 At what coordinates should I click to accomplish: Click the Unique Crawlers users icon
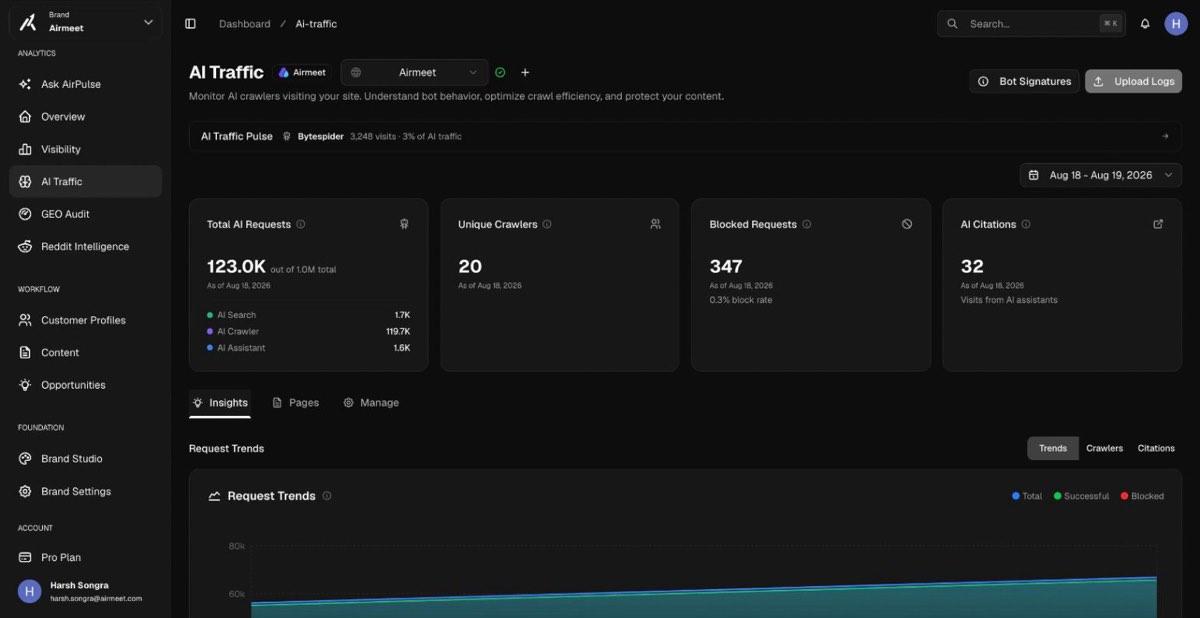pyautogui.click(x=655, y=224)
